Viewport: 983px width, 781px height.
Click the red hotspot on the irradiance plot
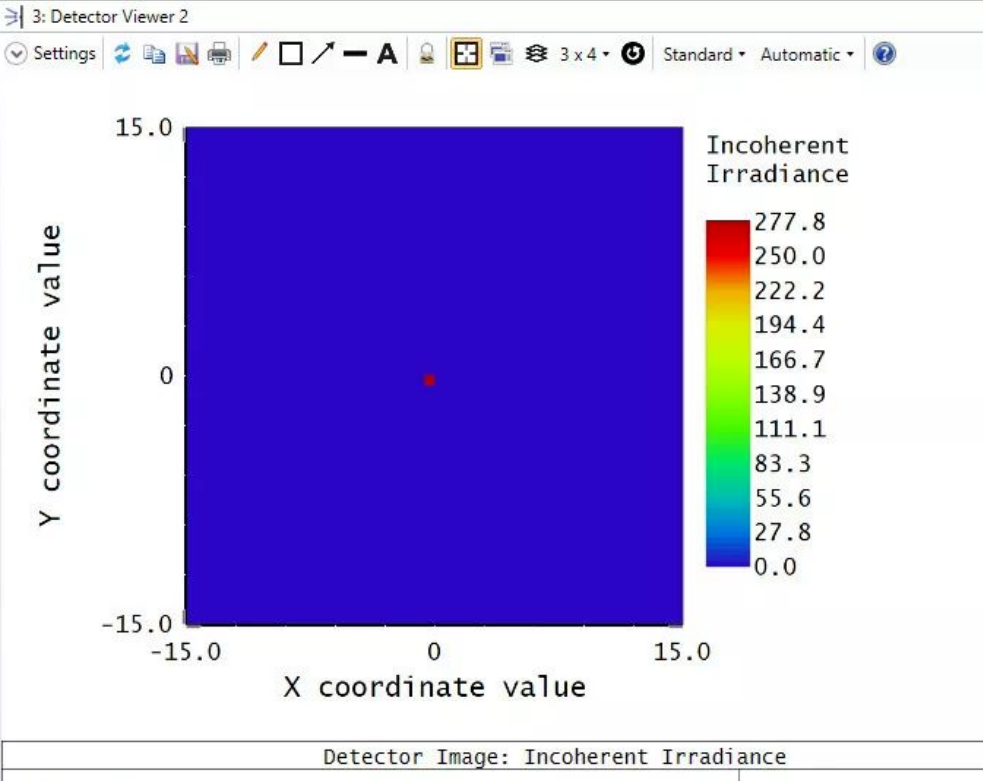pos(429,380)
